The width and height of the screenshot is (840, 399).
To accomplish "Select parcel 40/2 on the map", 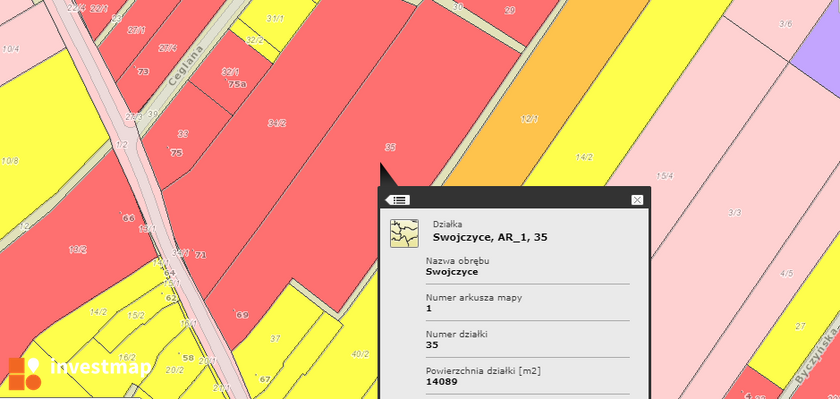I will click(360, 354).
